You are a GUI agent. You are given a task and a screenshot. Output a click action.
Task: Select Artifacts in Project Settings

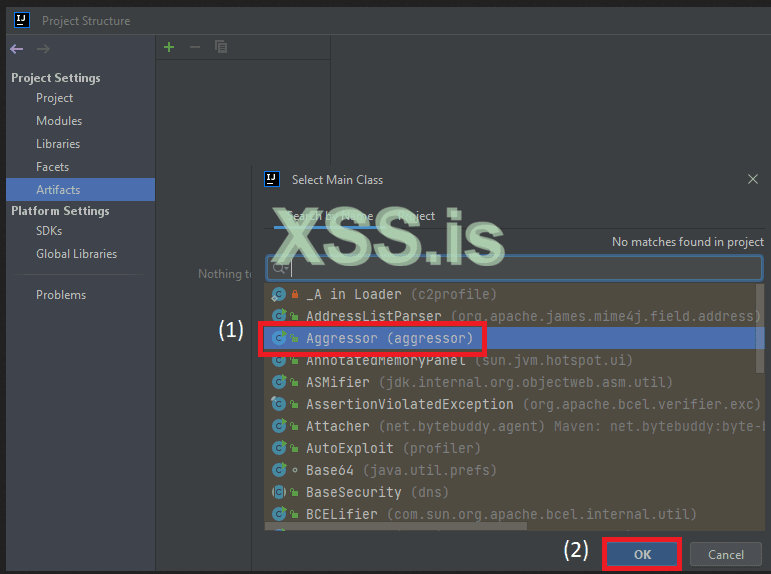(81, 189)
